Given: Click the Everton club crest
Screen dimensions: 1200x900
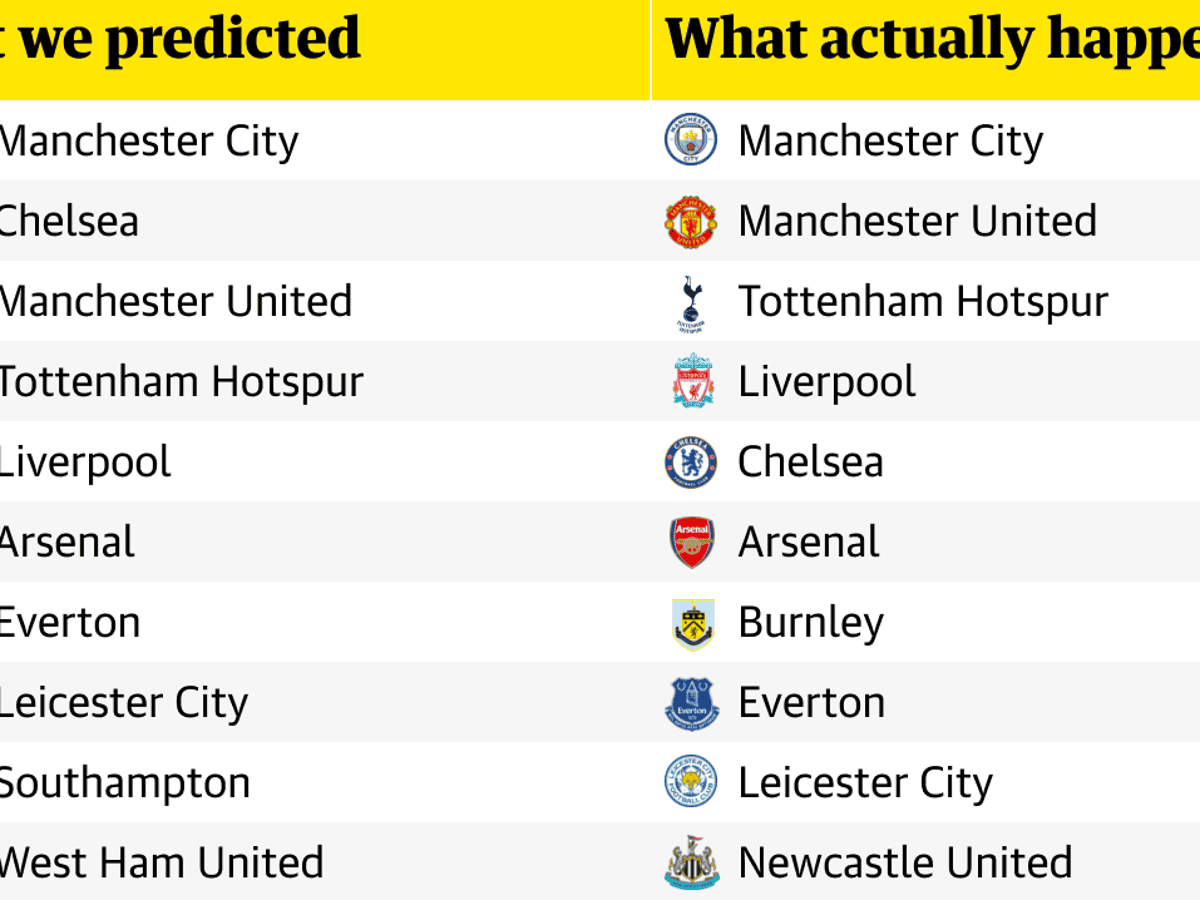Looking at the screenshot, I should pos(691,703).
